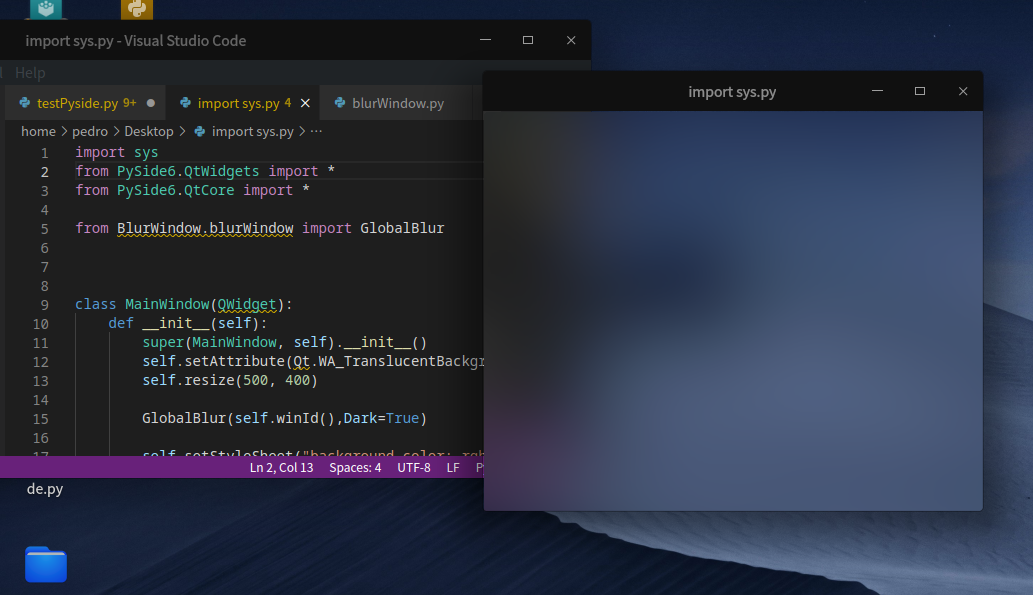Viewport: 1033px width, 595px height.
Task: Click Spaces: 4 to change indentation
Action: tap(355, 467)
